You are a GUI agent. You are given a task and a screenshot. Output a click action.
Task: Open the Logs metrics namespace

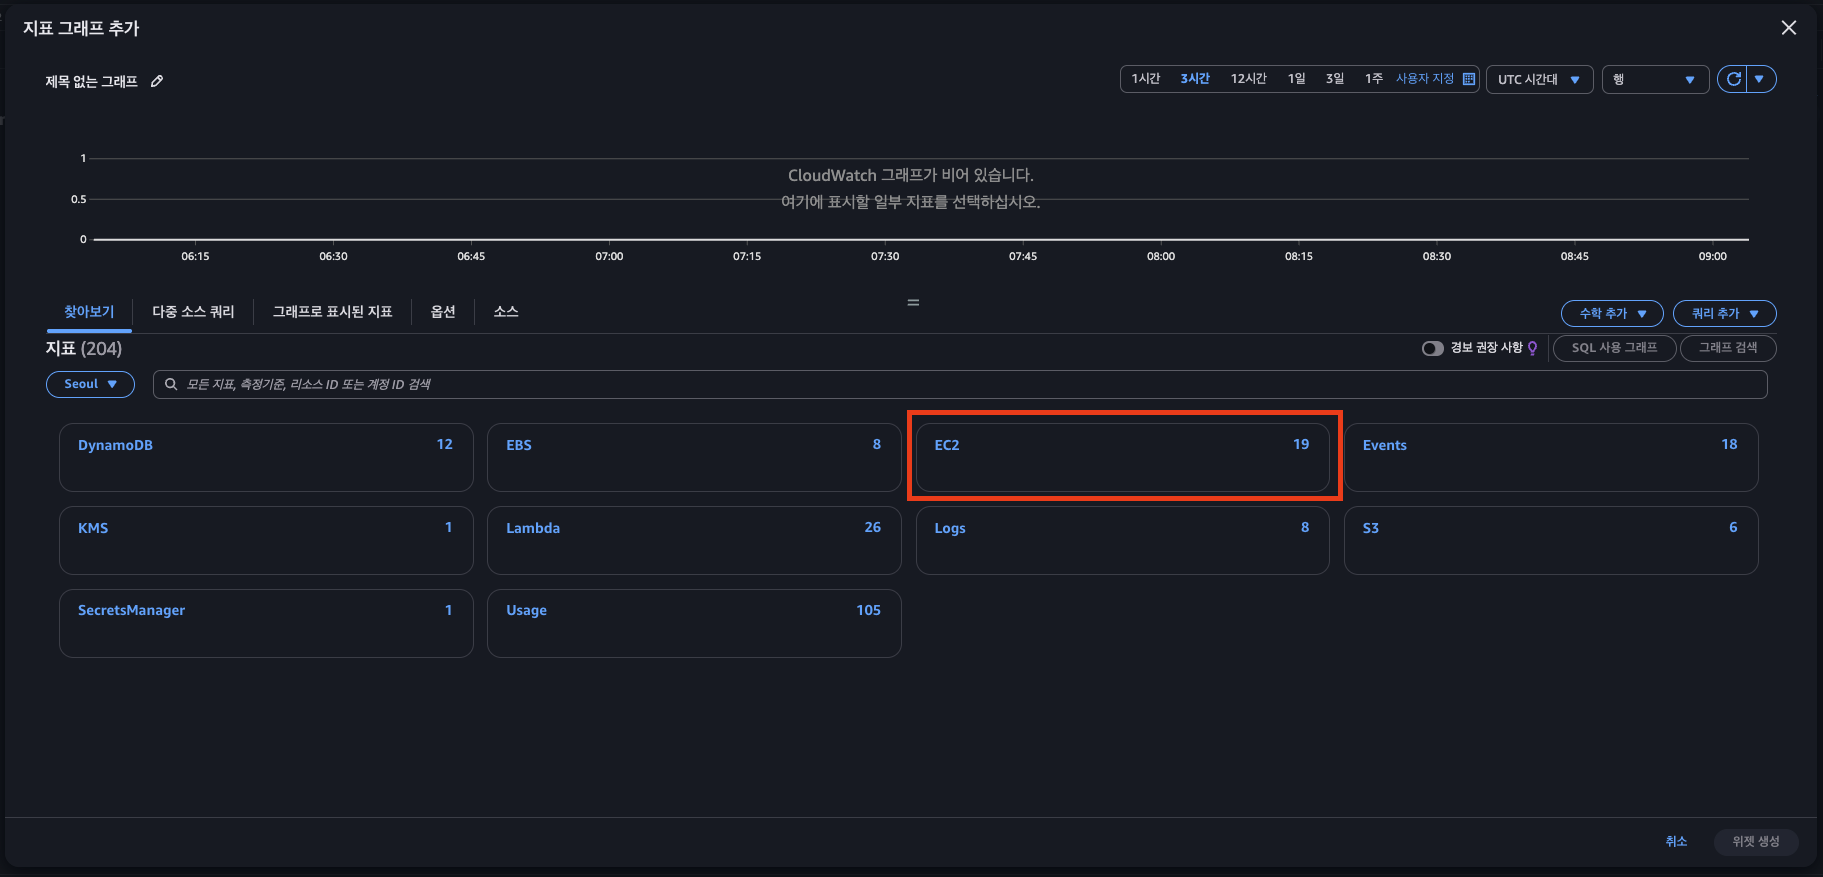click(1122, 540)
